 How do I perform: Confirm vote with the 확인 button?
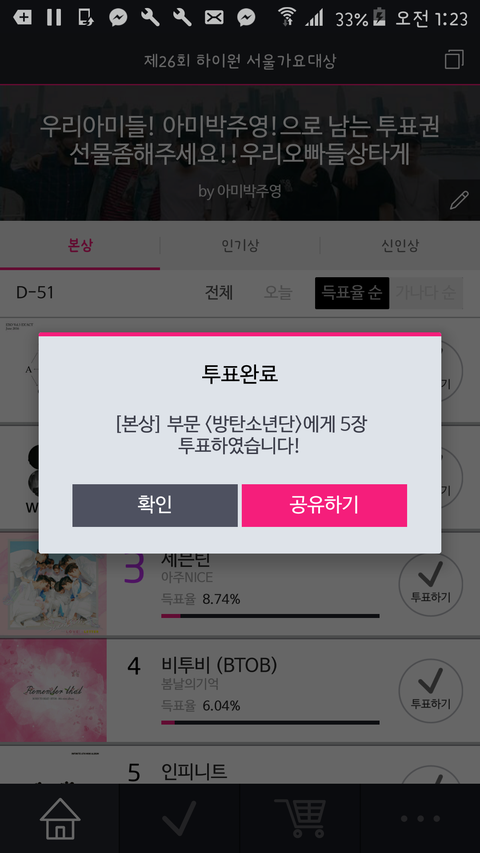[x=155, y=505]
